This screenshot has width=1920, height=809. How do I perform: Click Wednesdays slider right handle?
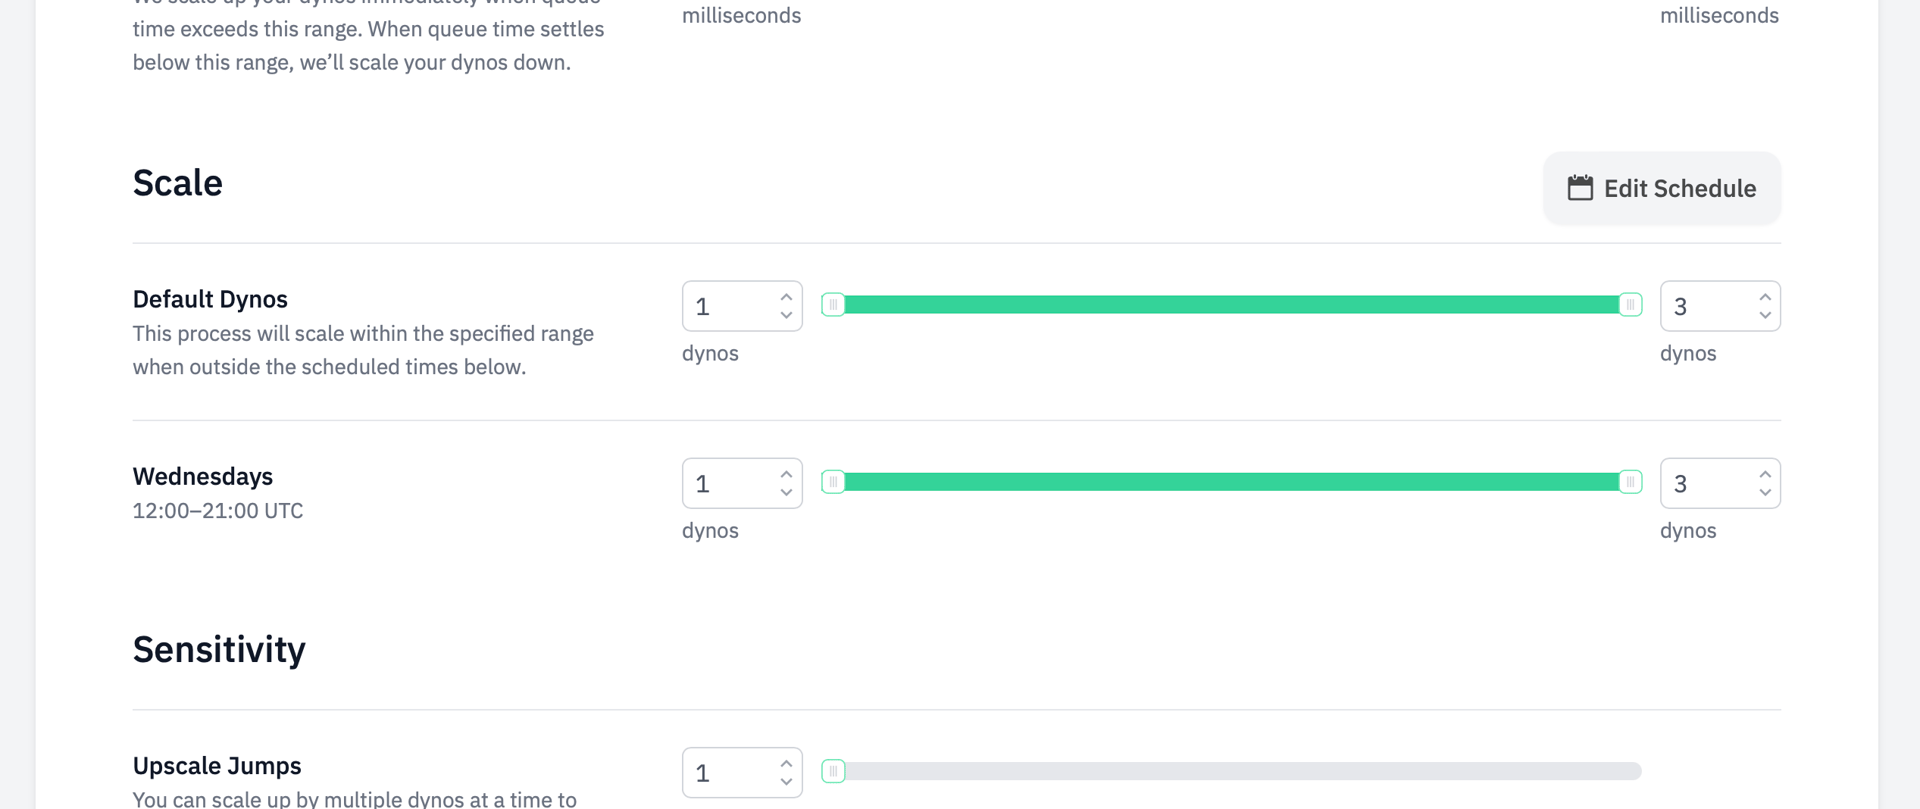(x=1630, y=482)
